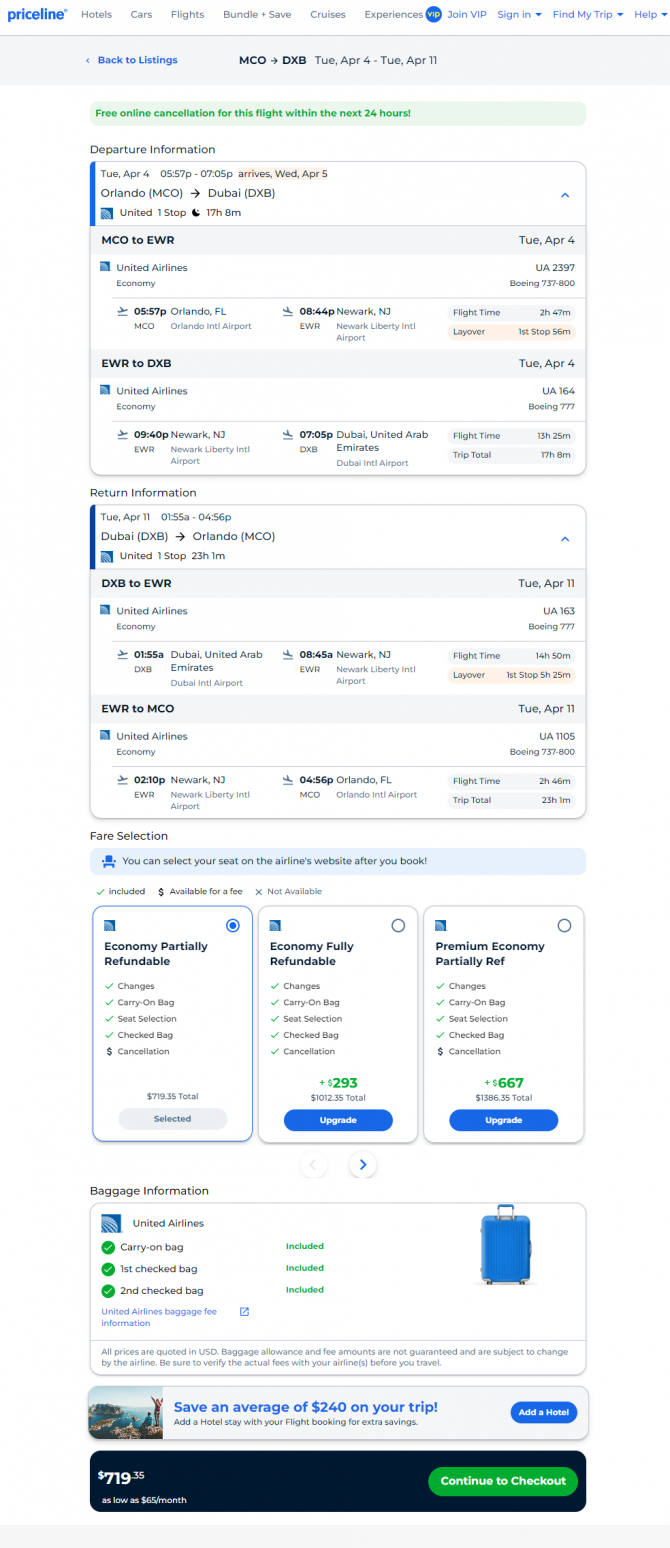670x1548 pixels.
Task: Upgrade to Premium Economy for +$667
Action: [503, 1120]
